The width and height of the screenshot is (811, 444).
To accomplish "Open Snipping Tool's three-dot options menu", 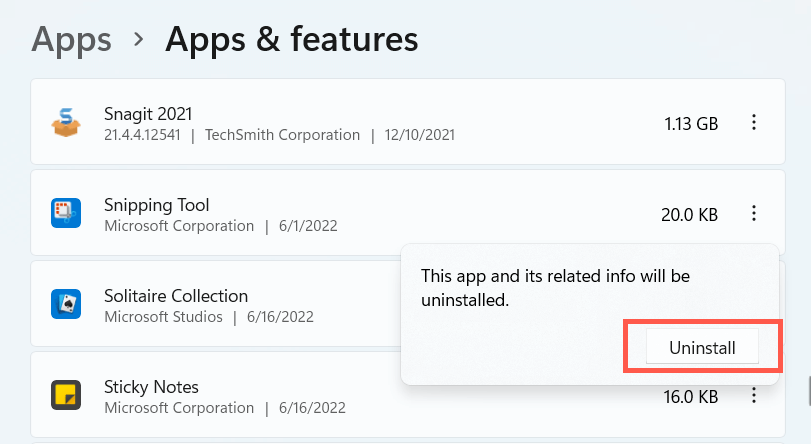I will coord(754,213).
